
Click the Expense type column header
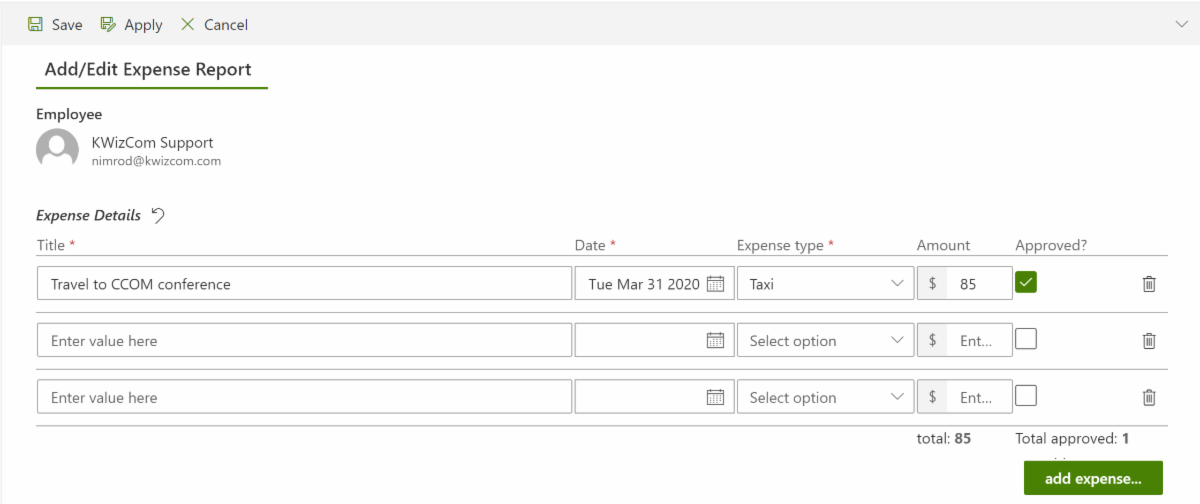pos(787,245)
